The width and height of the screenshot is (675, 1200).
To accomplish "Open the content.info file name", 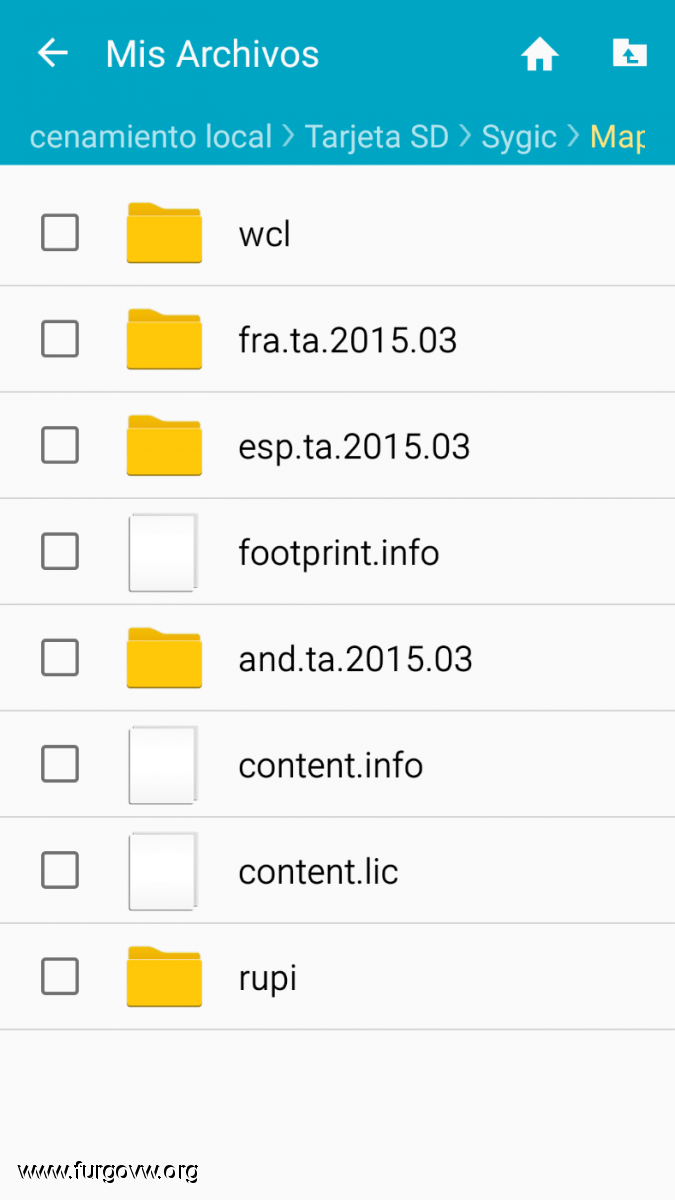I will (330, 765).
